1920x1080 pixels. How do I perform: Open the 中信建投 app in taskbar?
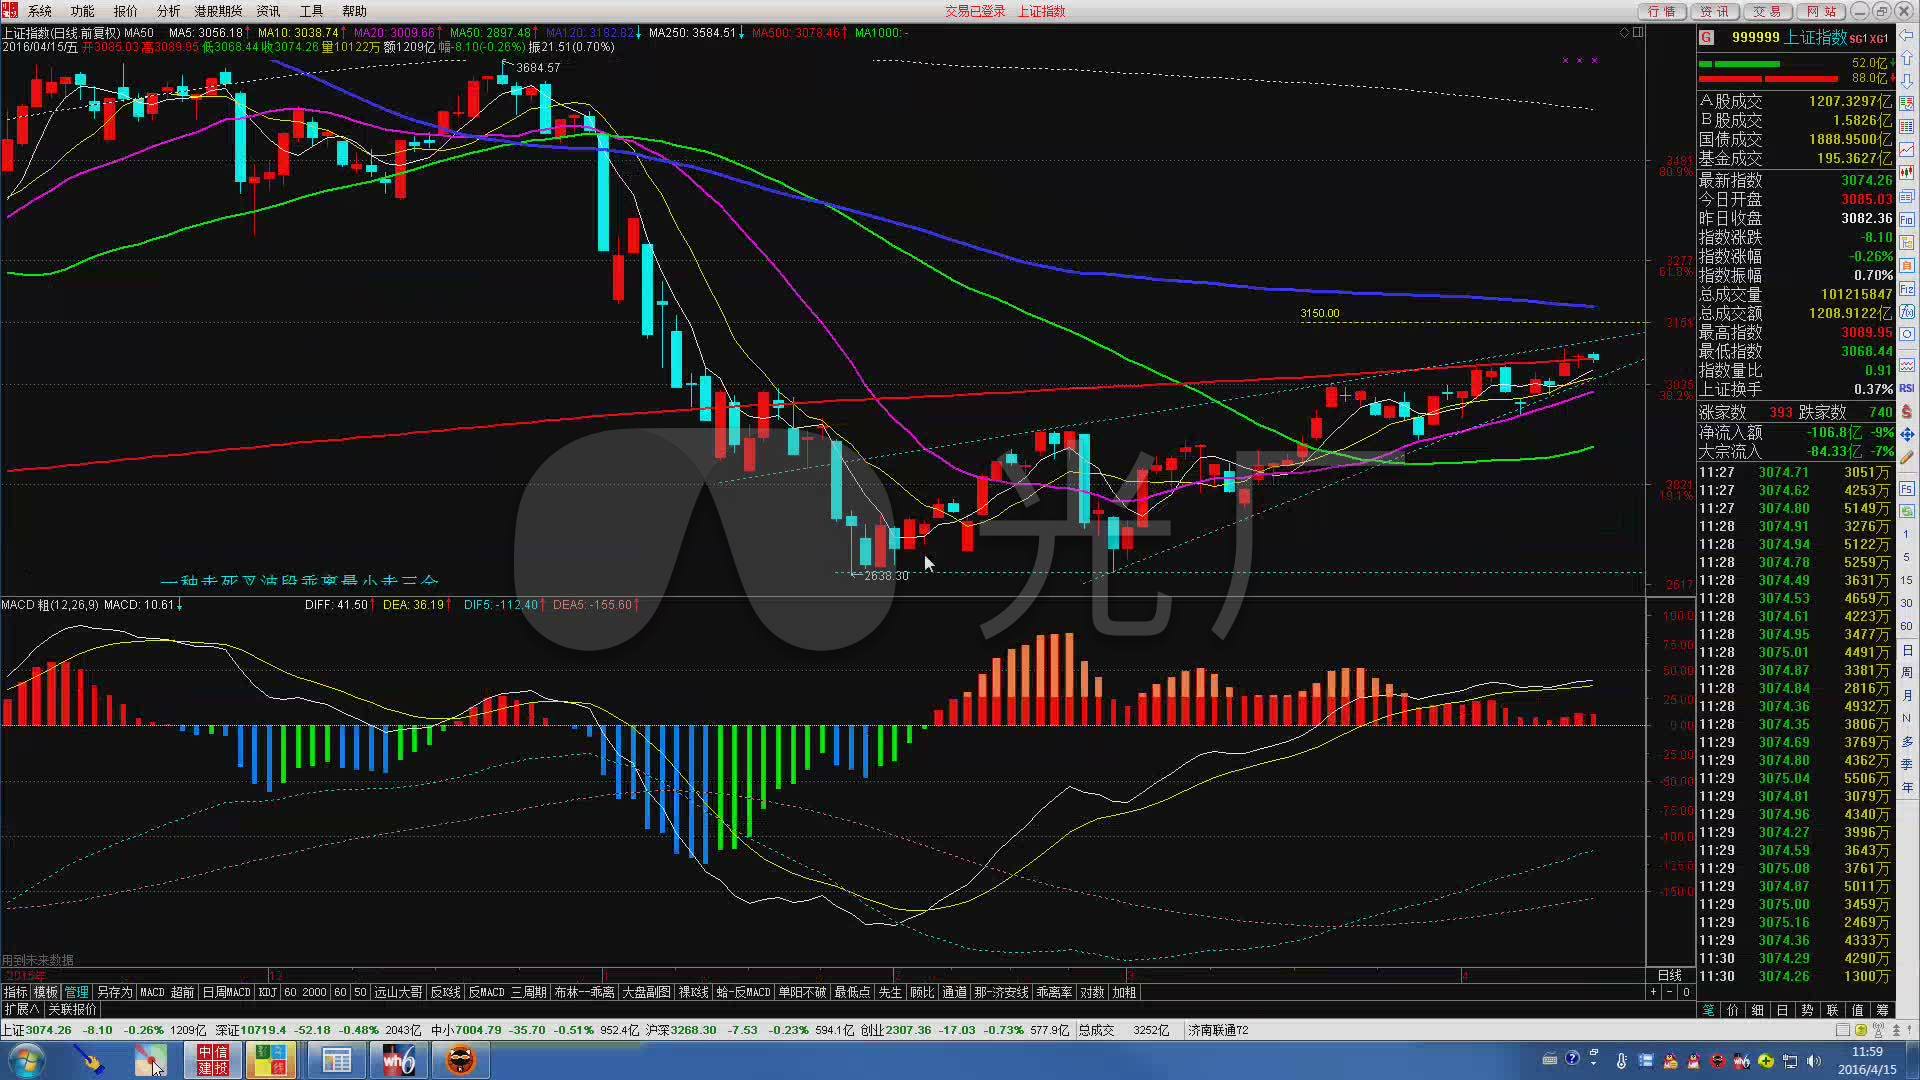[x=212, y=1060]
